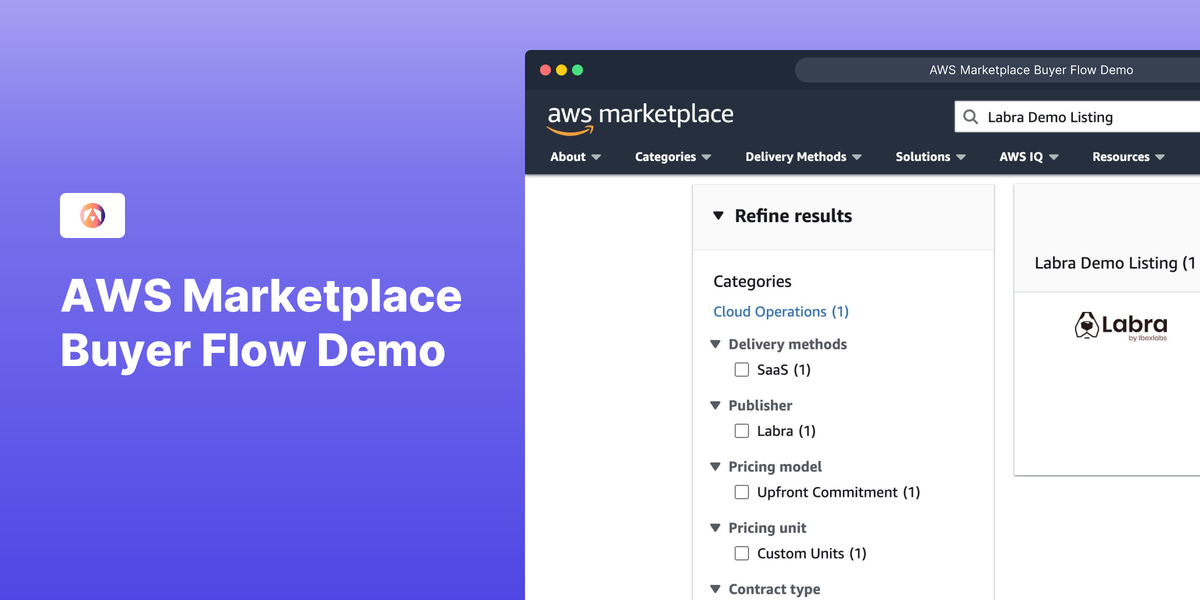Screen dimensions: 1200x600
Task: Click the chevron next to Publisher heading
Action: [715, 405]
